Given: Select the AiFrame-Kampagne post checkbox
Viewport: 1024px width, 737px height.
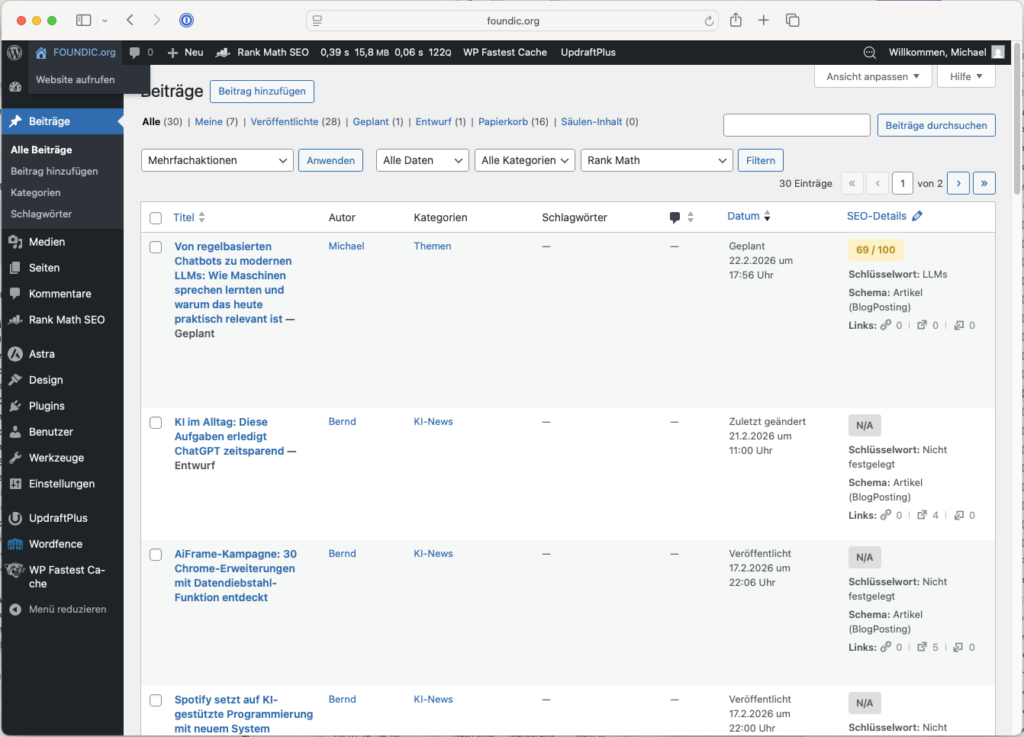Looking at the screenshot, I should [155, 555].
